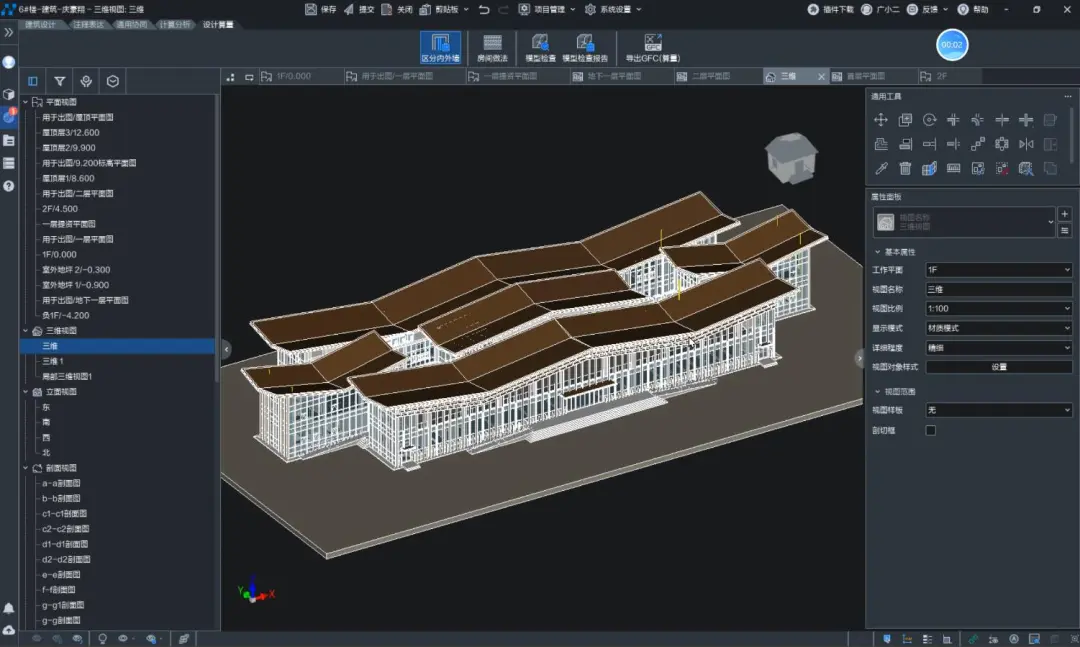The height and width of the screenshot is (647, 1080).
Task: Select 2F/4.500 in the view tree
Action: tap(60, 209)
